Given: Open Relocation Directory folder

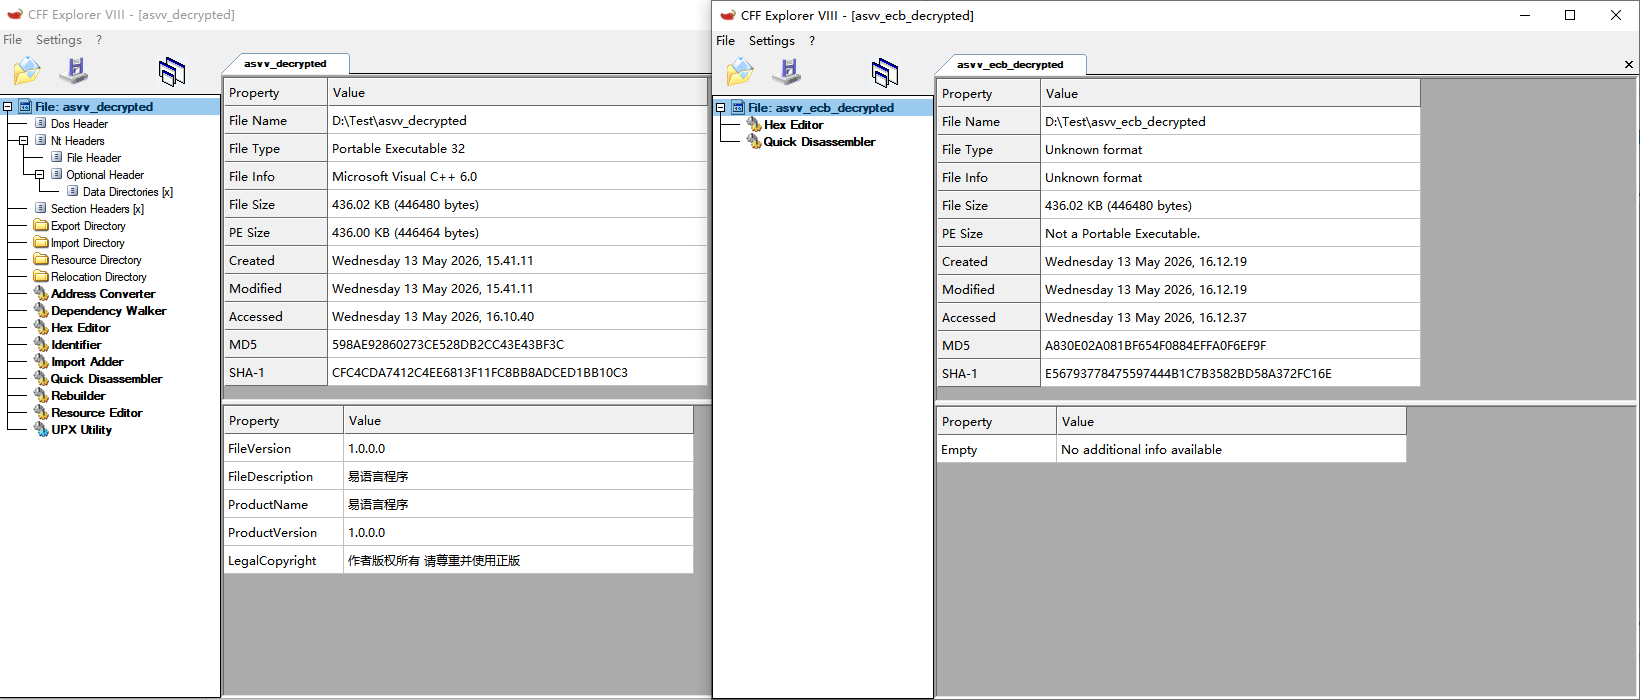Looking at the screenshot, I should click(99, 277).
